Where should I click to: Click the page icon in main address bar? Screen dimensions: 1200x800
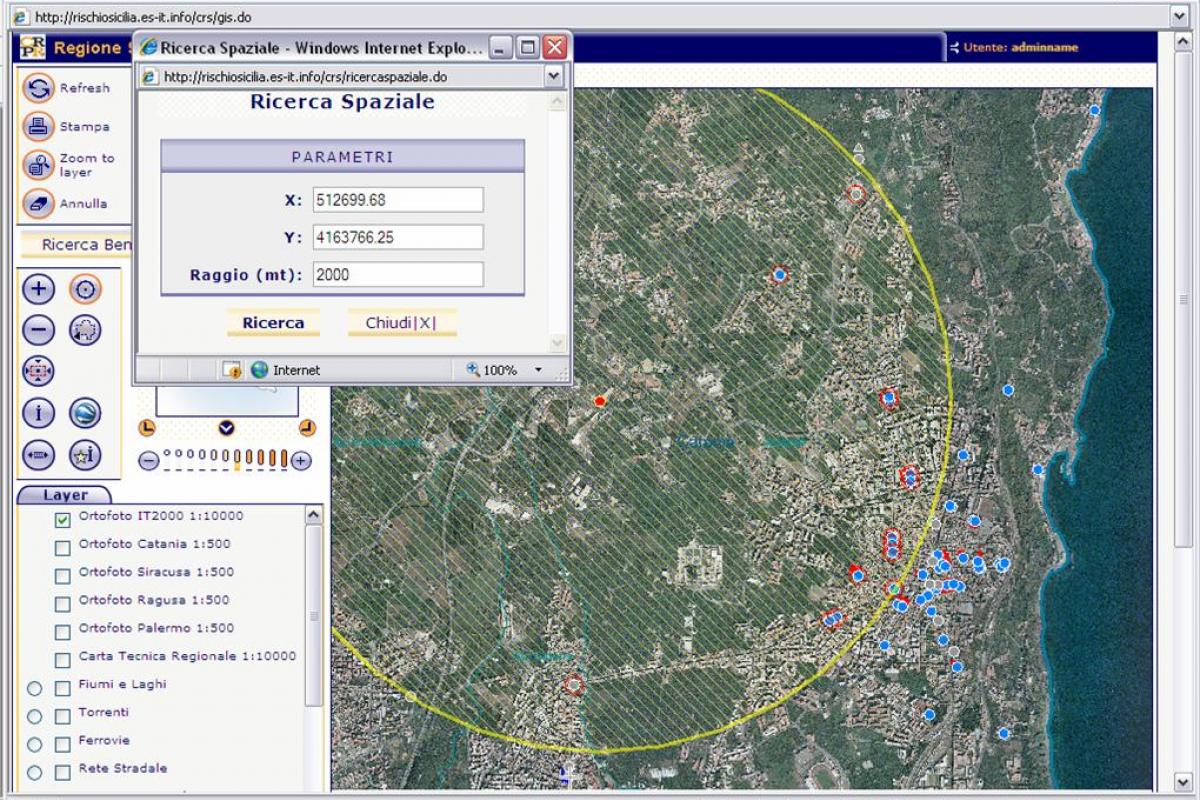[20, 17]
